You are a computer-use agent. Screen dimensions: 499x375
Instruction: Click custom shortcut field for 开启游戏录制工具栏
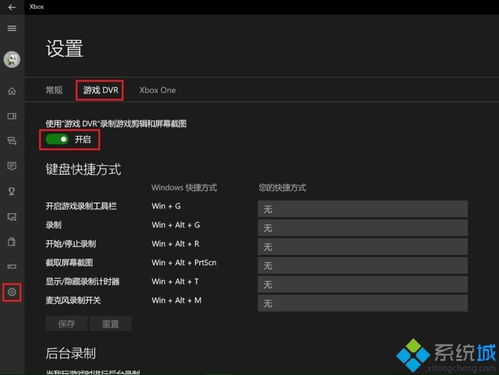point(363,209)
